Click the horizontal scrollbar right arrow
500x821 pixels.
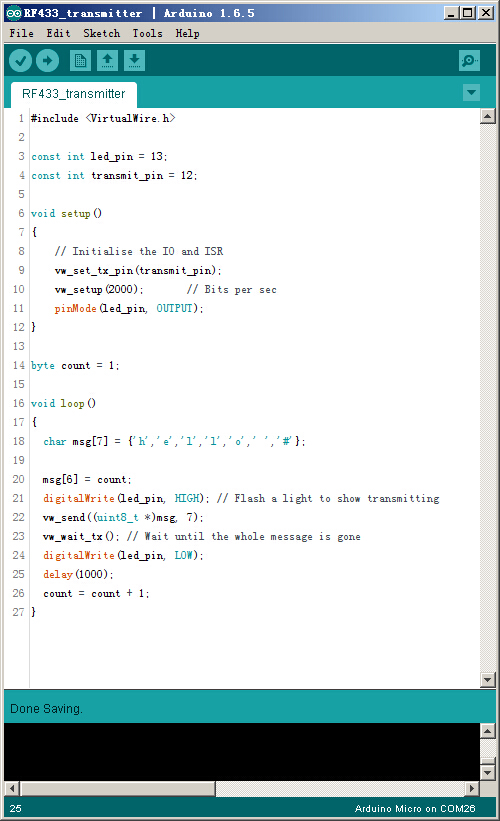tap(472, 788)
